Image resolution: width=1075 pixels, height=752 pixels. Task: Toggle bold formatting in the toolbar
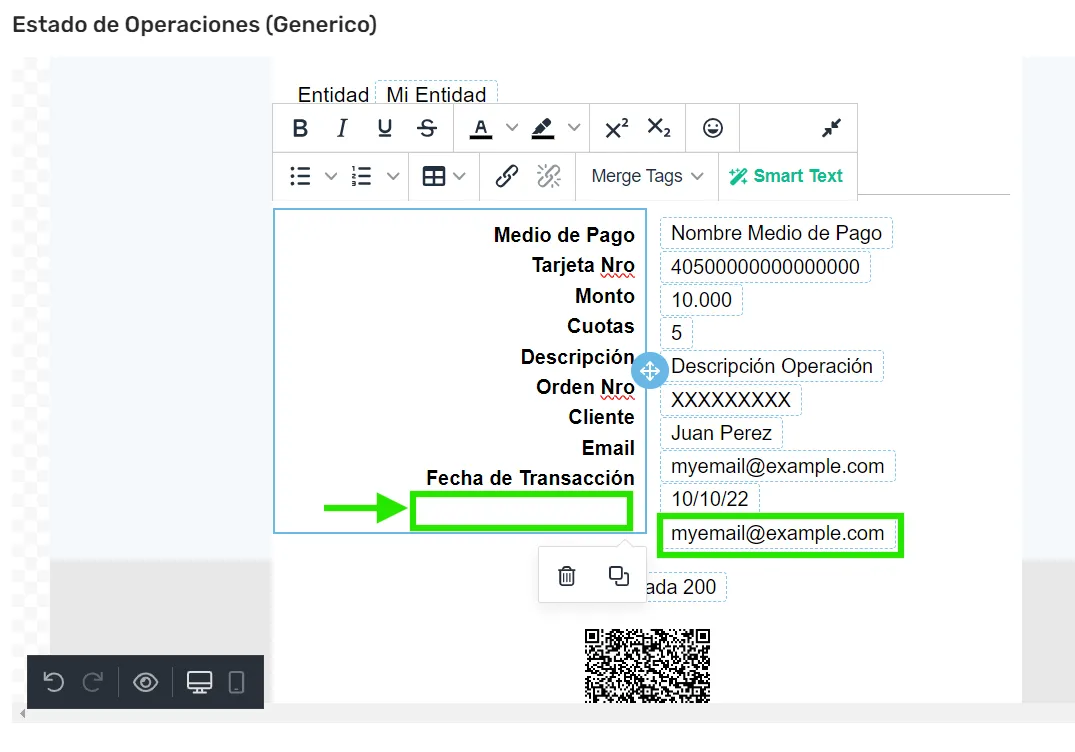point(300,128)
